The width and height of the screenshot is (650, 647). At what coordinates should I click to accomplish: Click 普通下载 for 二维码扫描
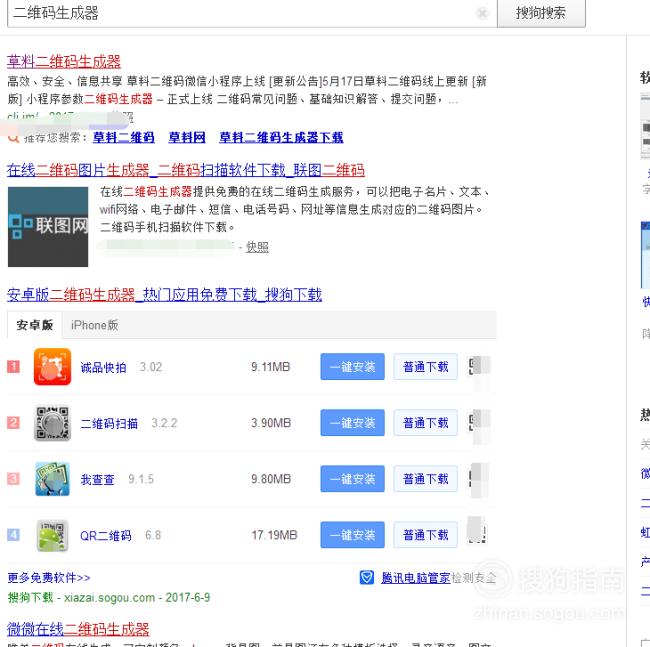[426, 423]
